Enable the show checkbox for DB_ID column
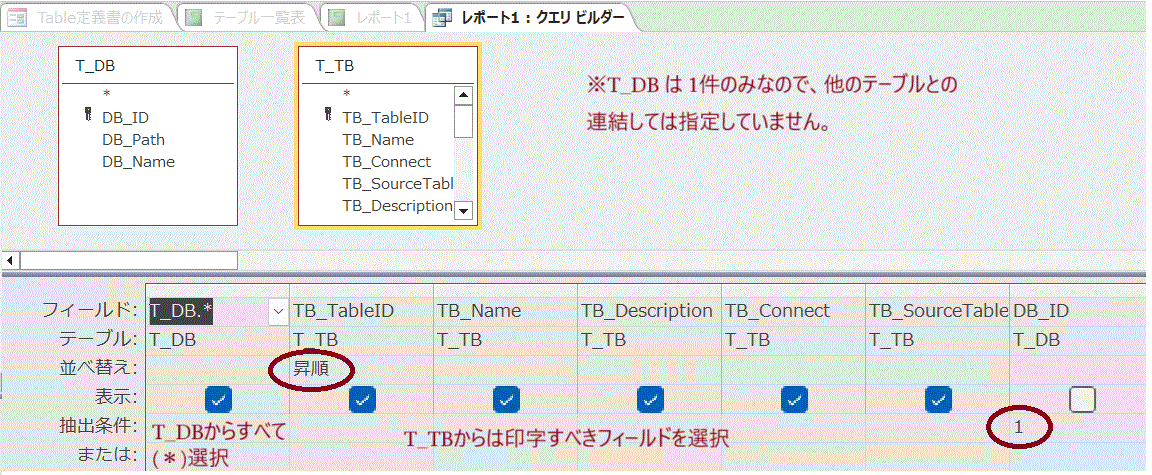The image size is (1152, 475). [x=1082, y=400]
